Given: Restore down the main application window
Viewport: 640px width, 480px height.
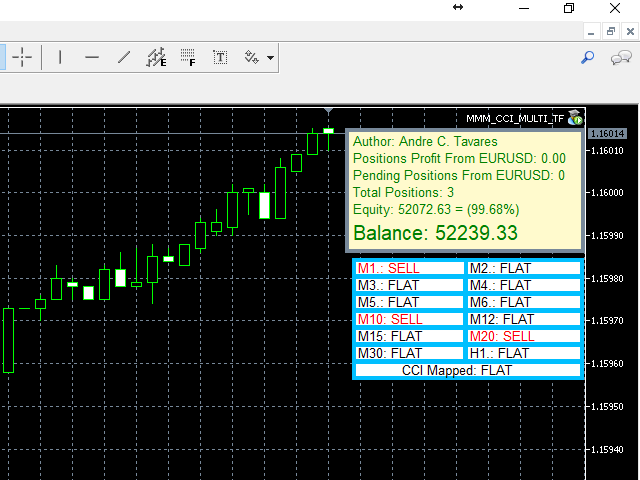Looking at the screenshot, I should click(569, 8).
